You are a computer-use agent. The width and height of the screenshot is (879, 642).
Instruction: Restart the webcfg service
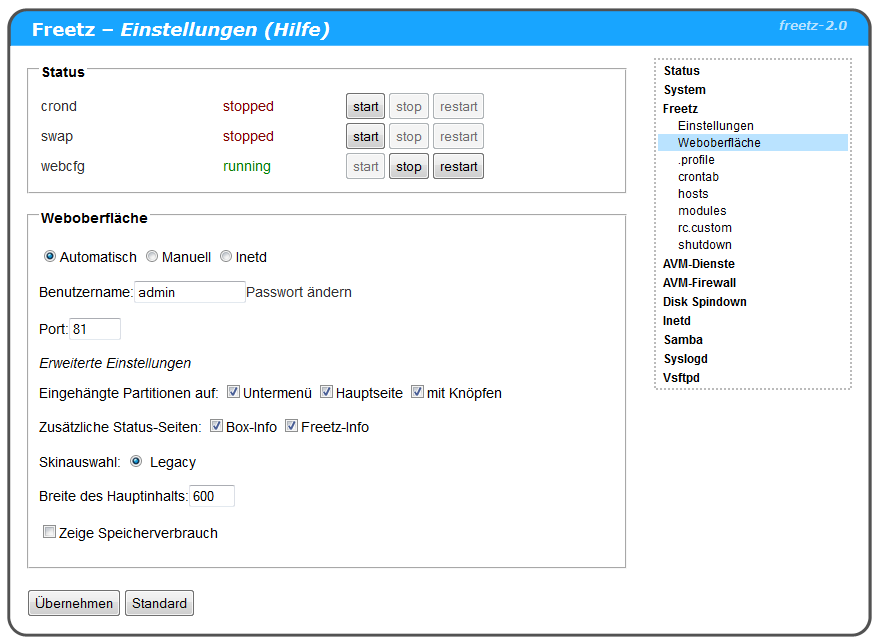pos(458,166)
